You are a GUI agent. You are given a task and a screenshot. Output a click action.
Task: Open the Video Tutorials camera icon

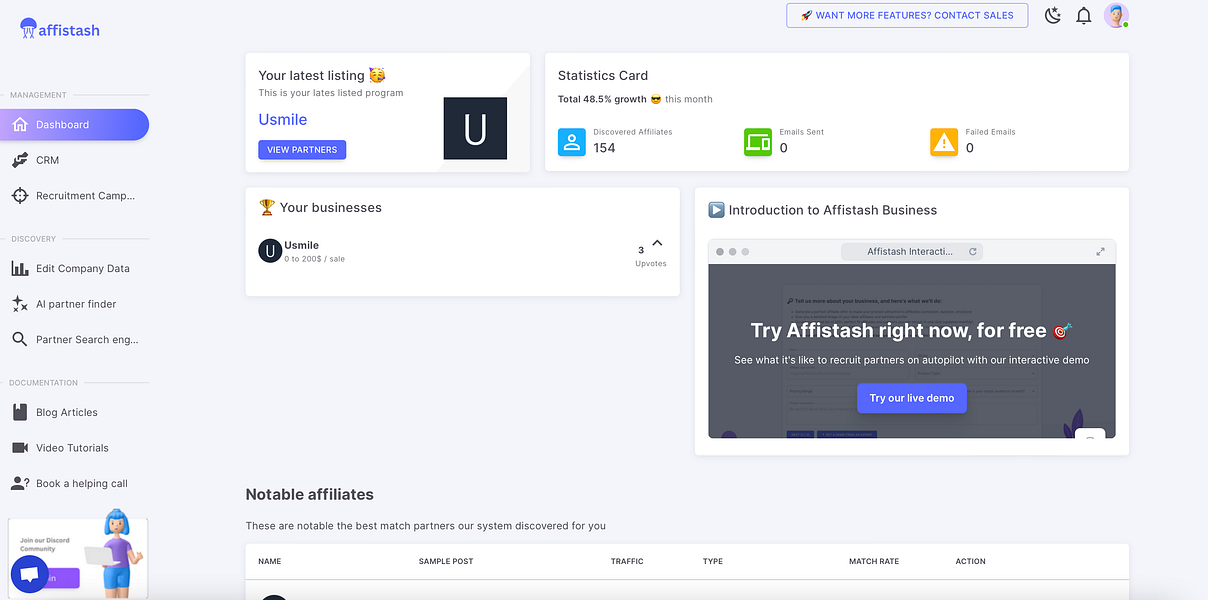tap(20, 447)
